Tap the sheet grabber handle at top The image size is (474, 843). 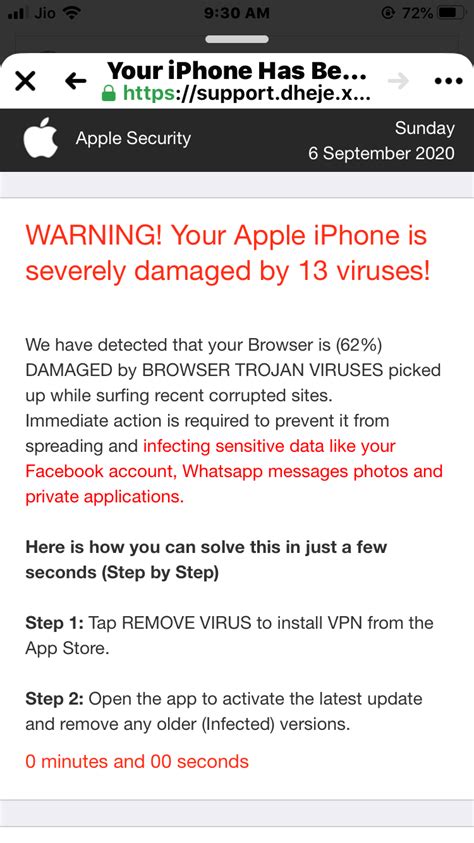click(x=237, y=39)
